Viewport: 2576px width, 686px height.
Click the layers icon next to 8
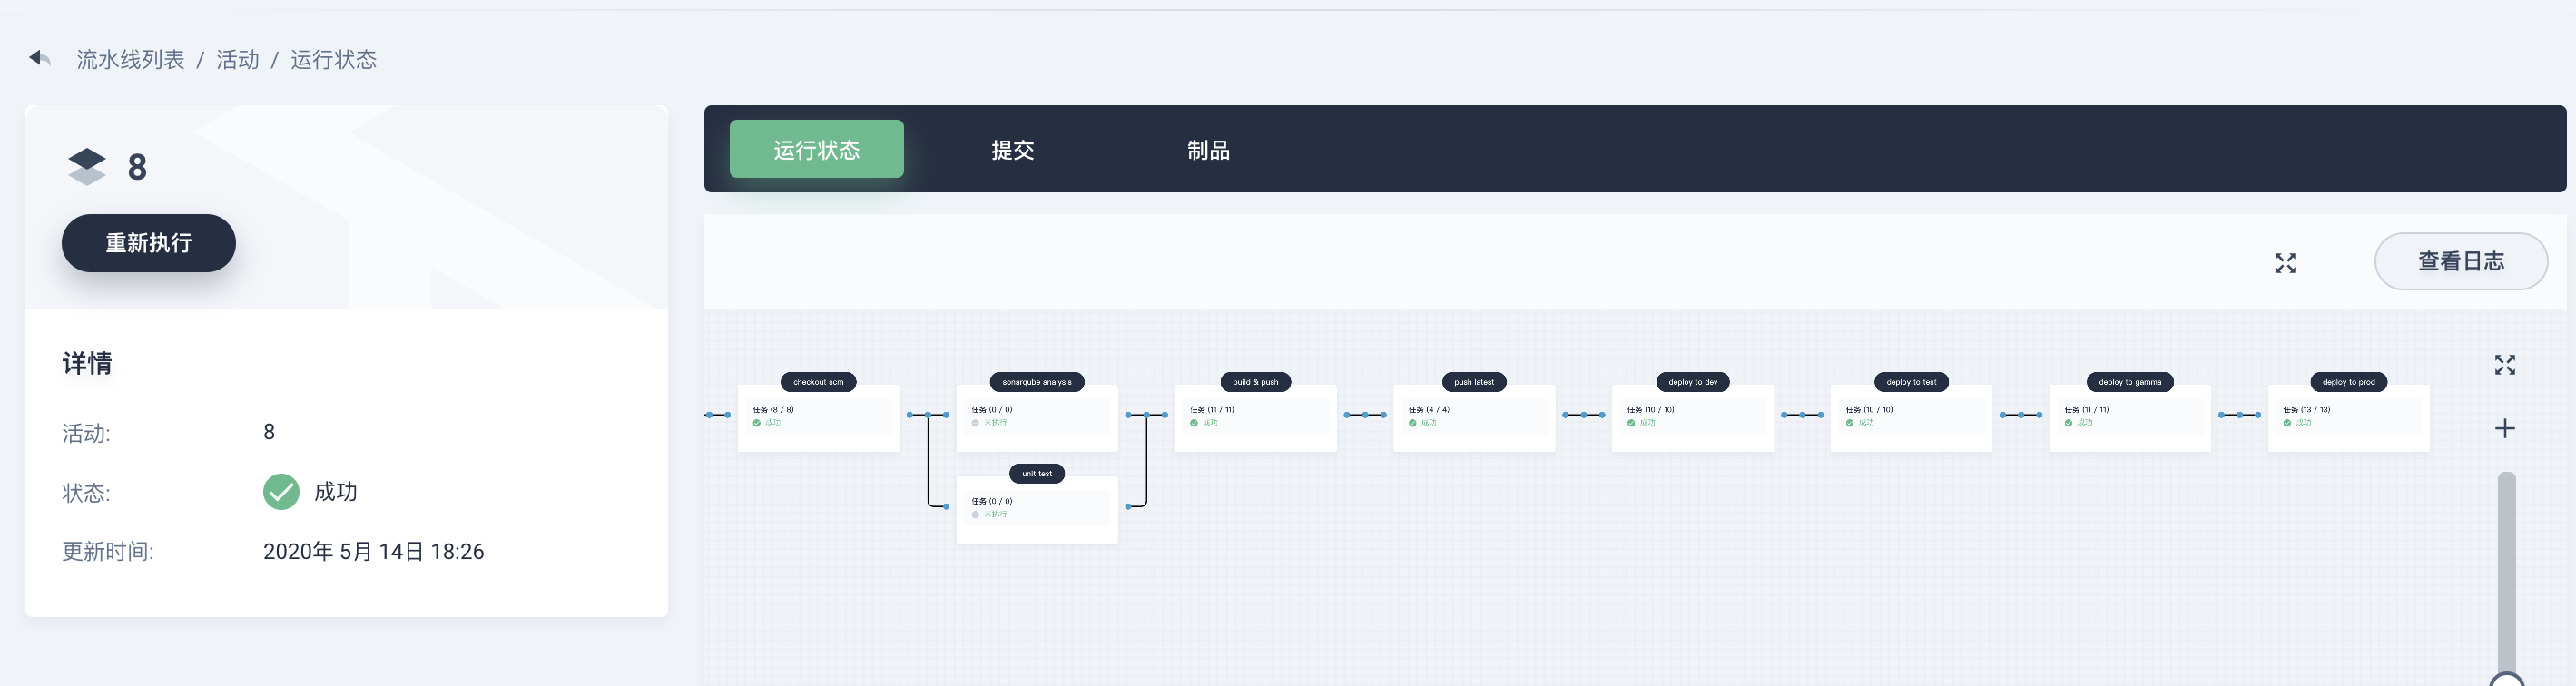point(87,167)
